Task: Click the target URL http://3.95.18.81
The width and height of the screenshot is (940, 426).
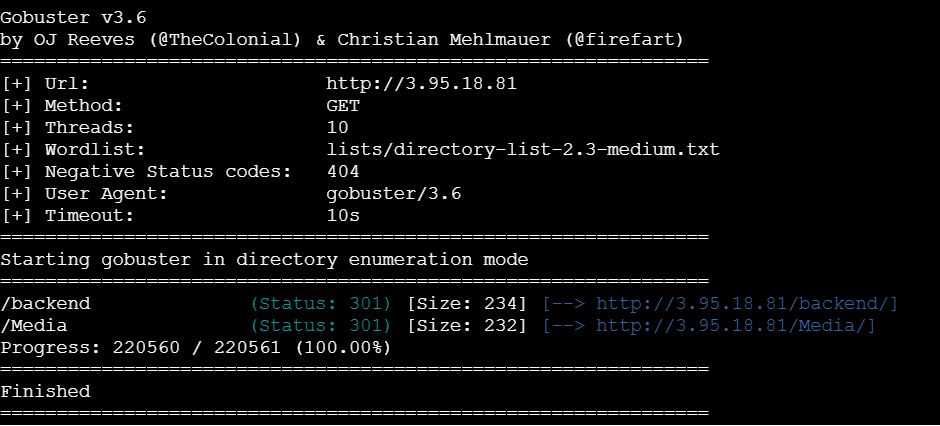Action: point(421,84)
